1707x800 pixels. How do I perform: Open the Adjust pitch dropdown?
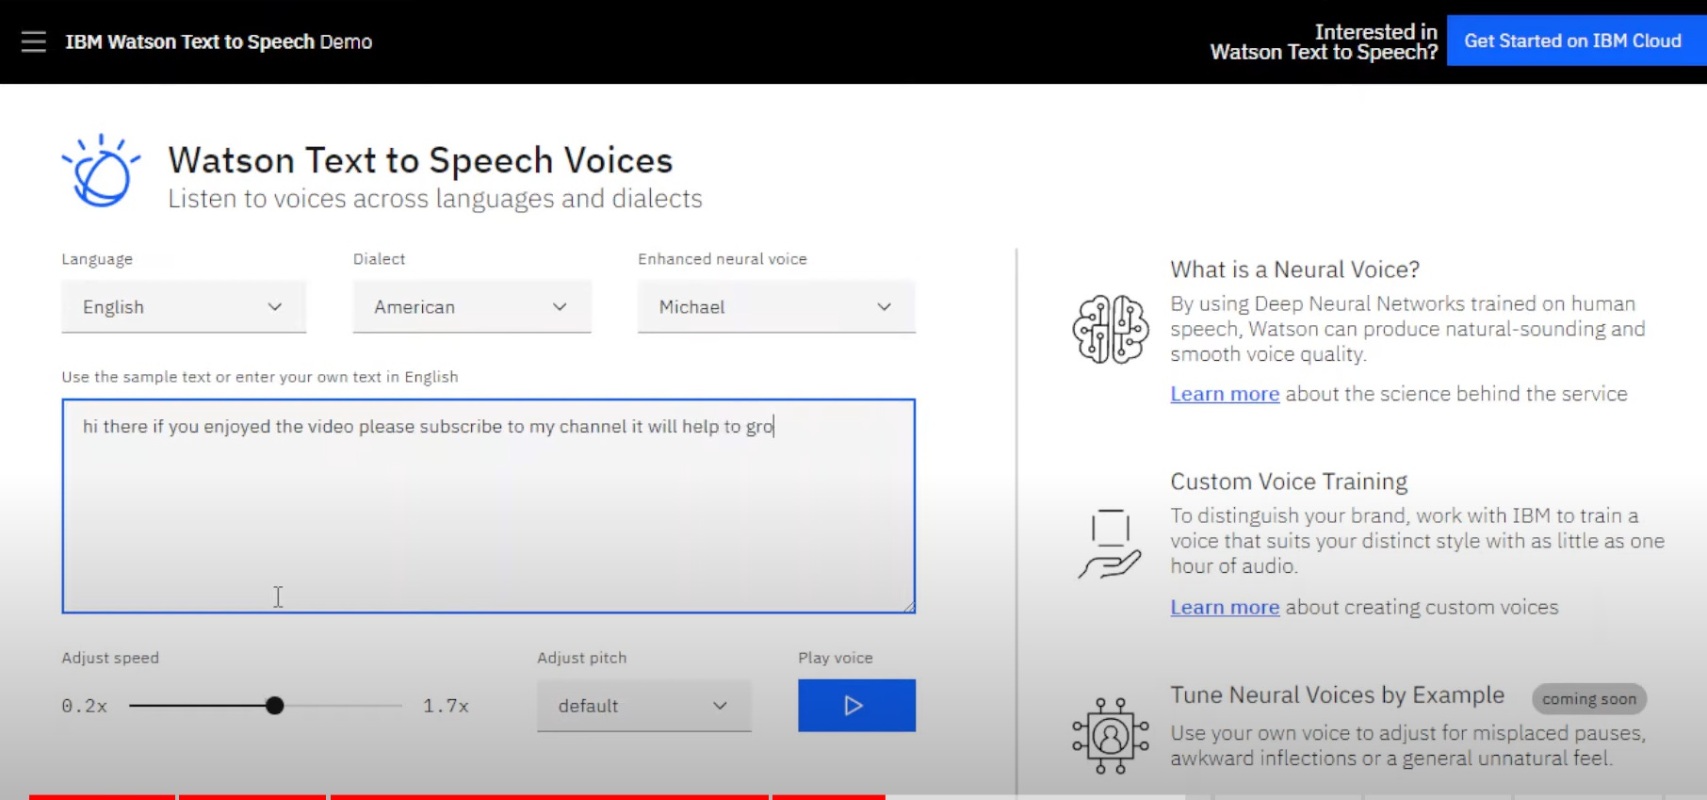click(644, 706)
